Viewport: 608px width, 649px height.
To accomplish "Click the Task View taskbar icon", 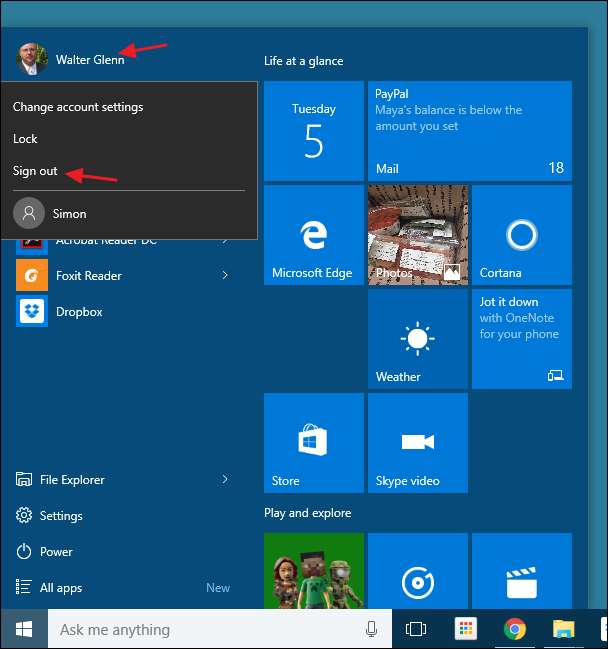I will coord(415,629).
